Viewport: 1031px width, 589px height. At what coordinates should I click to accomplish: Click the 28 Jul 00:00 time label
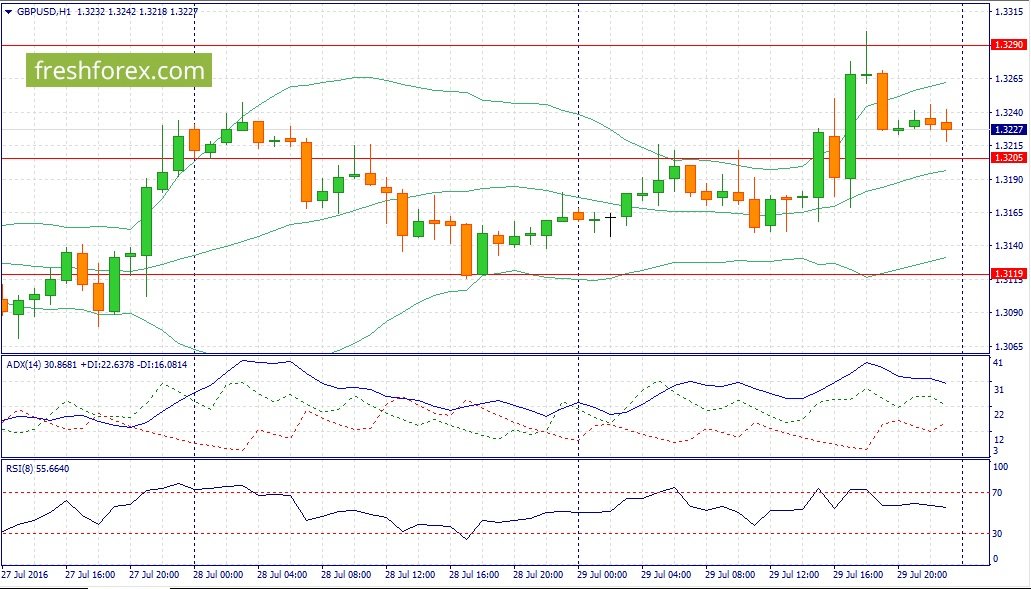point(220,574)
